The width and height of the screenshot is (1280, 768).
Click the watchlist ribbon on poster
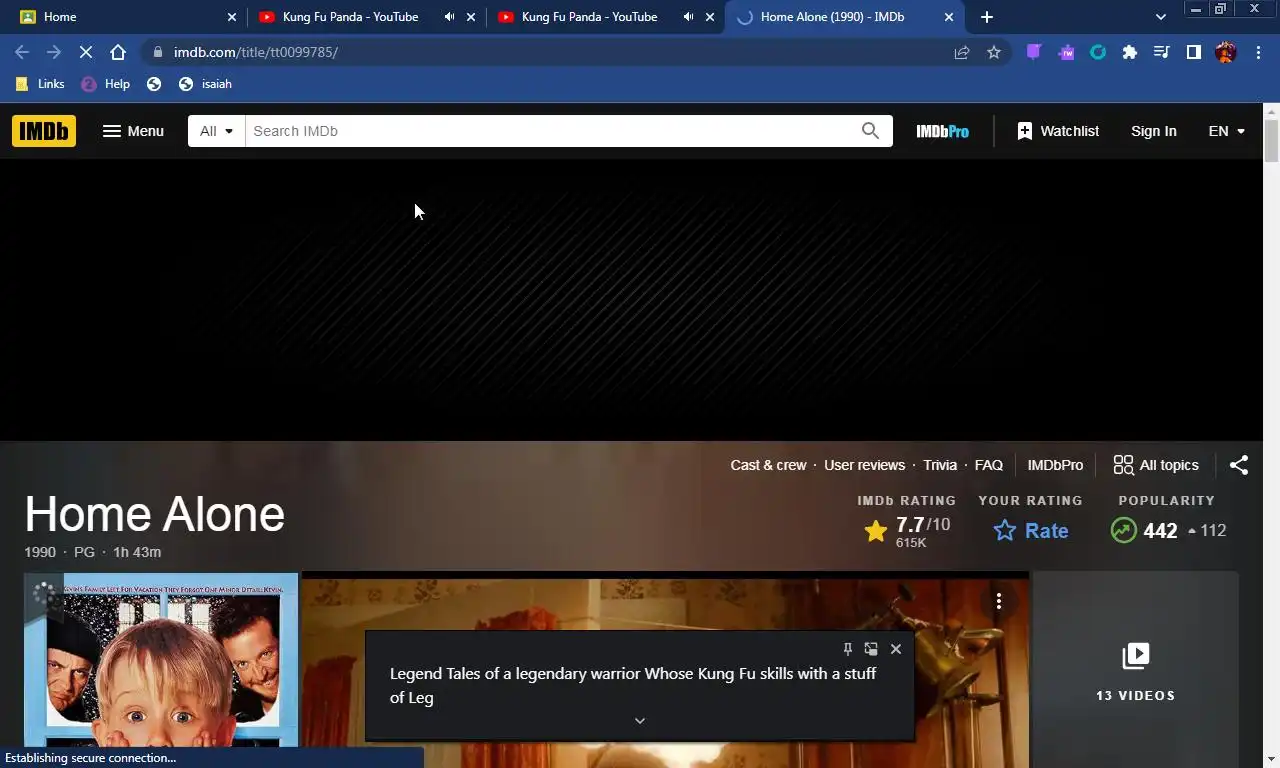pyautogui.click(x=44, y=595)
